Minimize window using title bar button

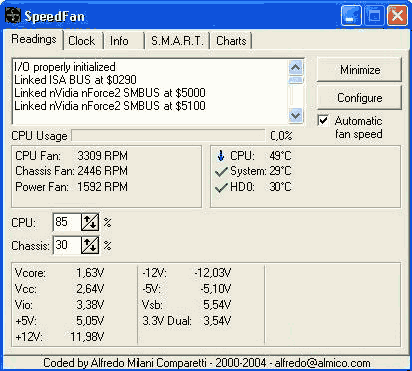click(351, 16)
